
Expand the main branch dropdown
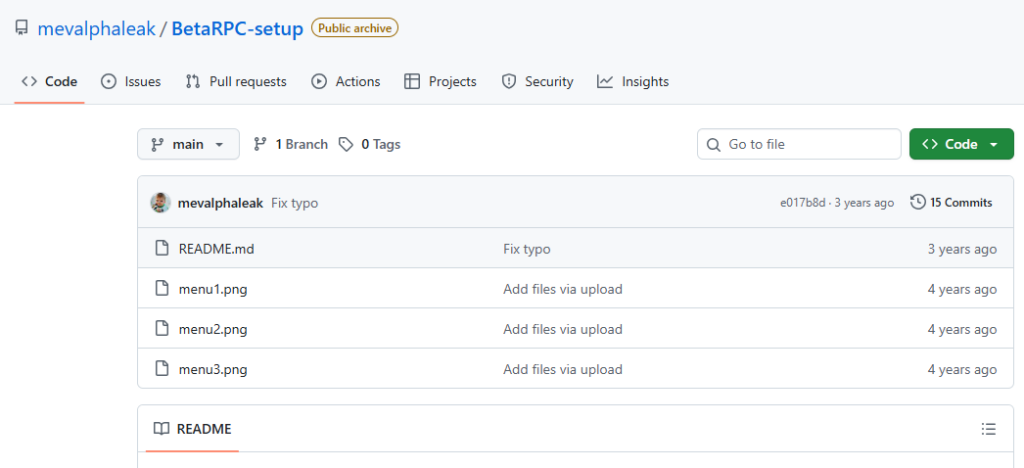188,144
